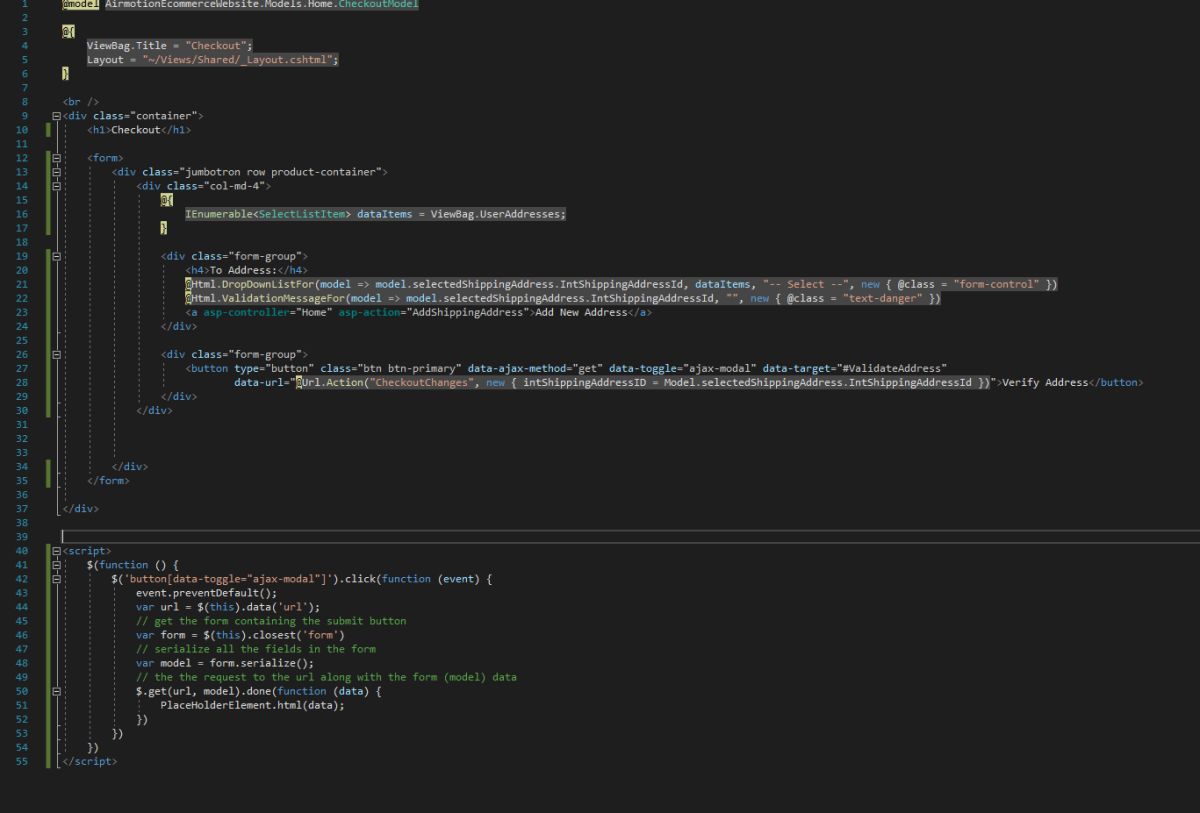Click the closing </form> tag

coord(108,480)
